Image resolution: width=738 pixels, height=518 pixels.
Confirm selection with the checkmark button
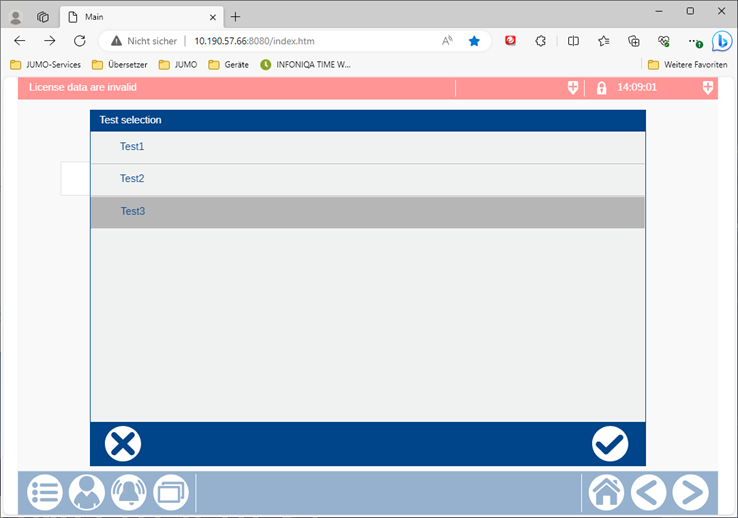[609, 443]
